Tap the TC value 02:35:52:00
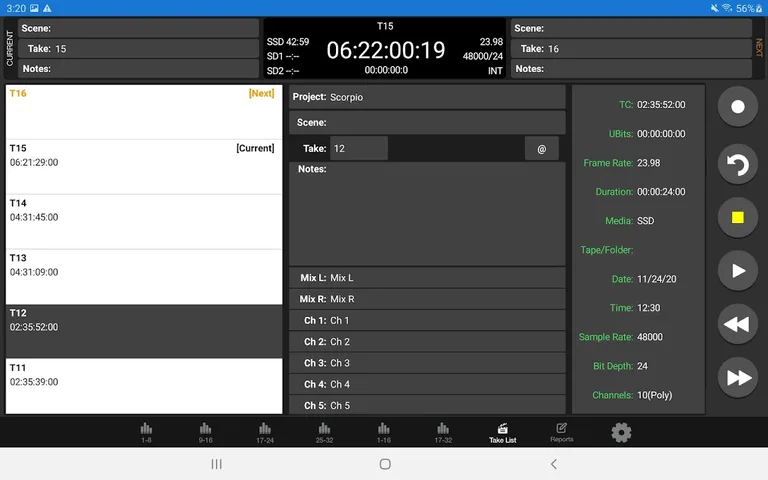Image resolution: width=768 pixels, height=480 pixels. (x=661, y=104)
